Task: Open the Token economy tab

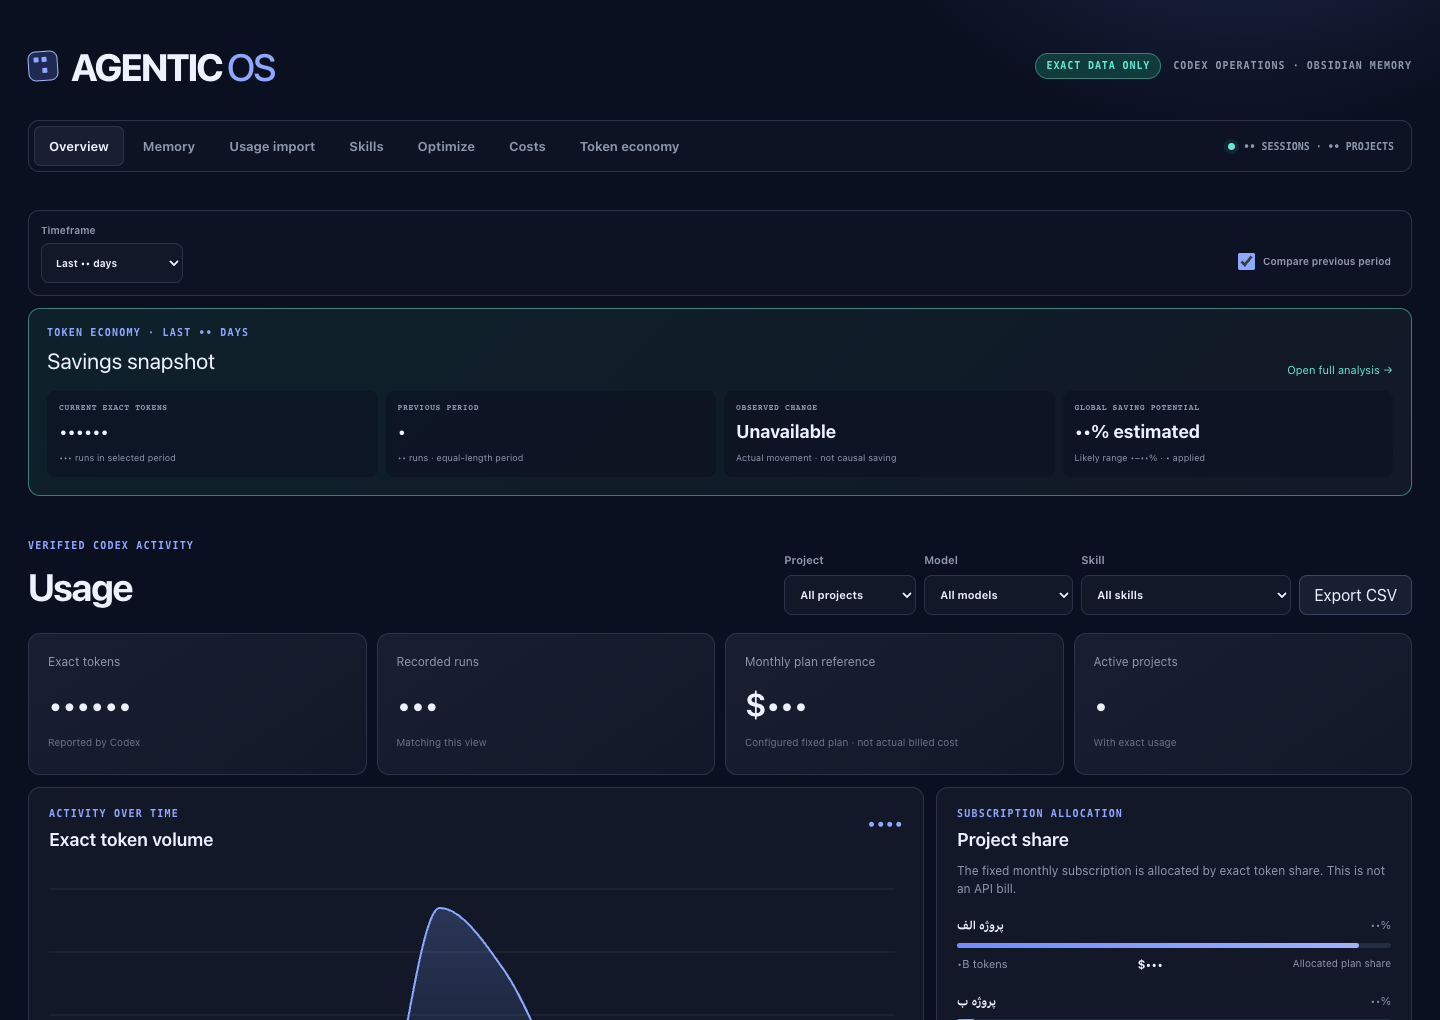Action: point(629,146)
